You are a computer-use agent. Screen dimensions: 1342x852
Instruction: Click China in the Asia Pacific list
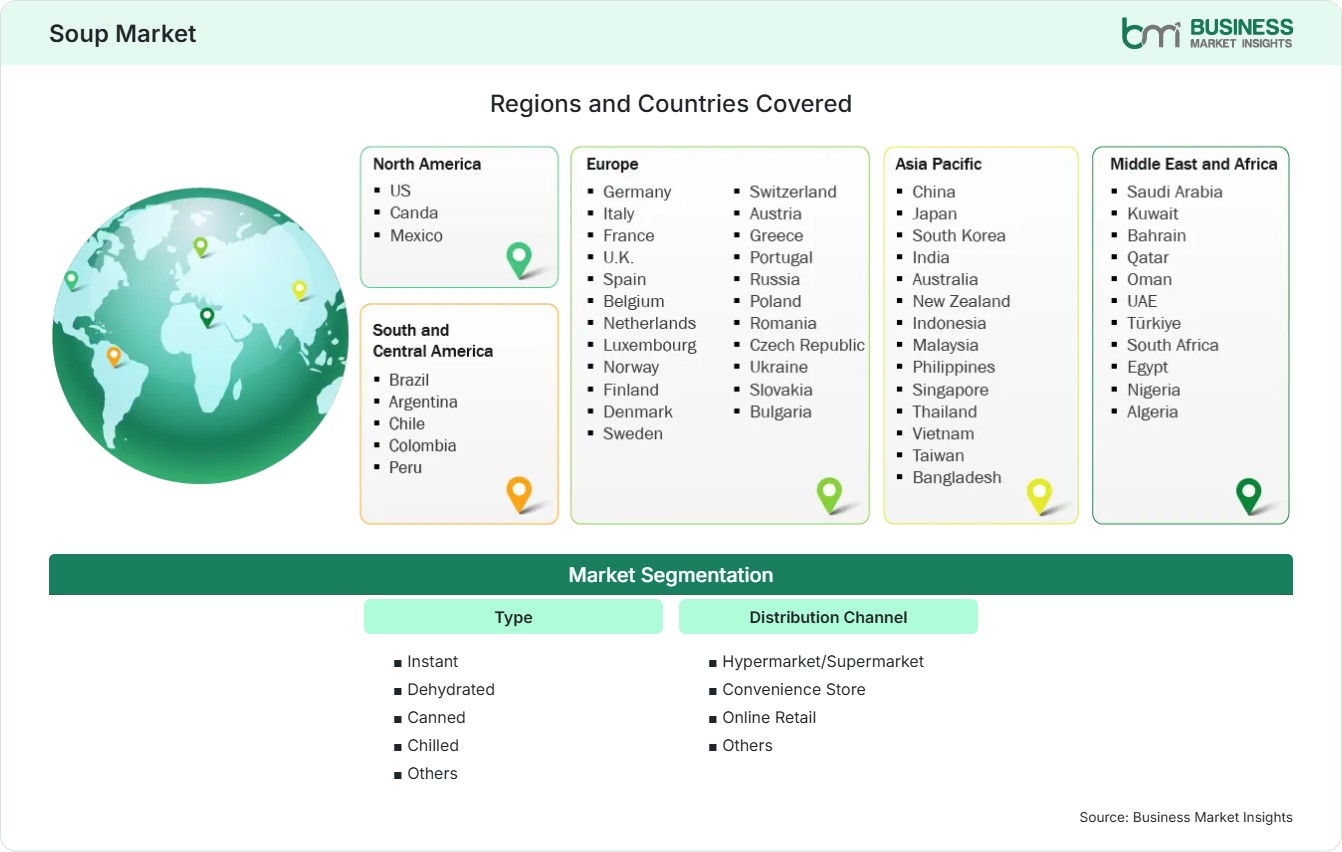pos(934,192)
